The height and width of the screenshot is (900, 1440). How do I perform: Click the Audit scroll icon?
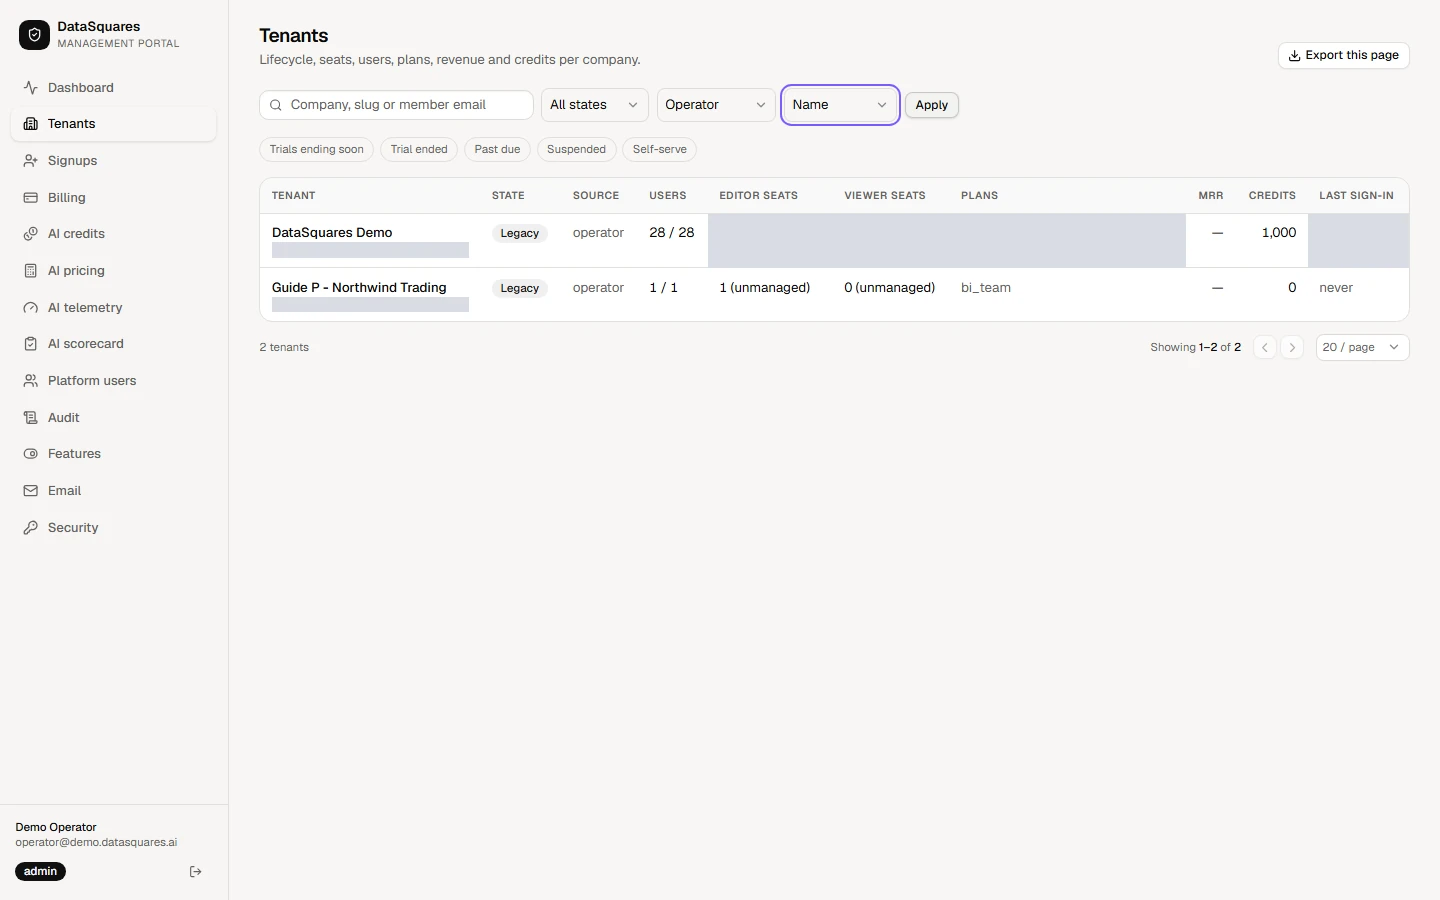point(31,418)
